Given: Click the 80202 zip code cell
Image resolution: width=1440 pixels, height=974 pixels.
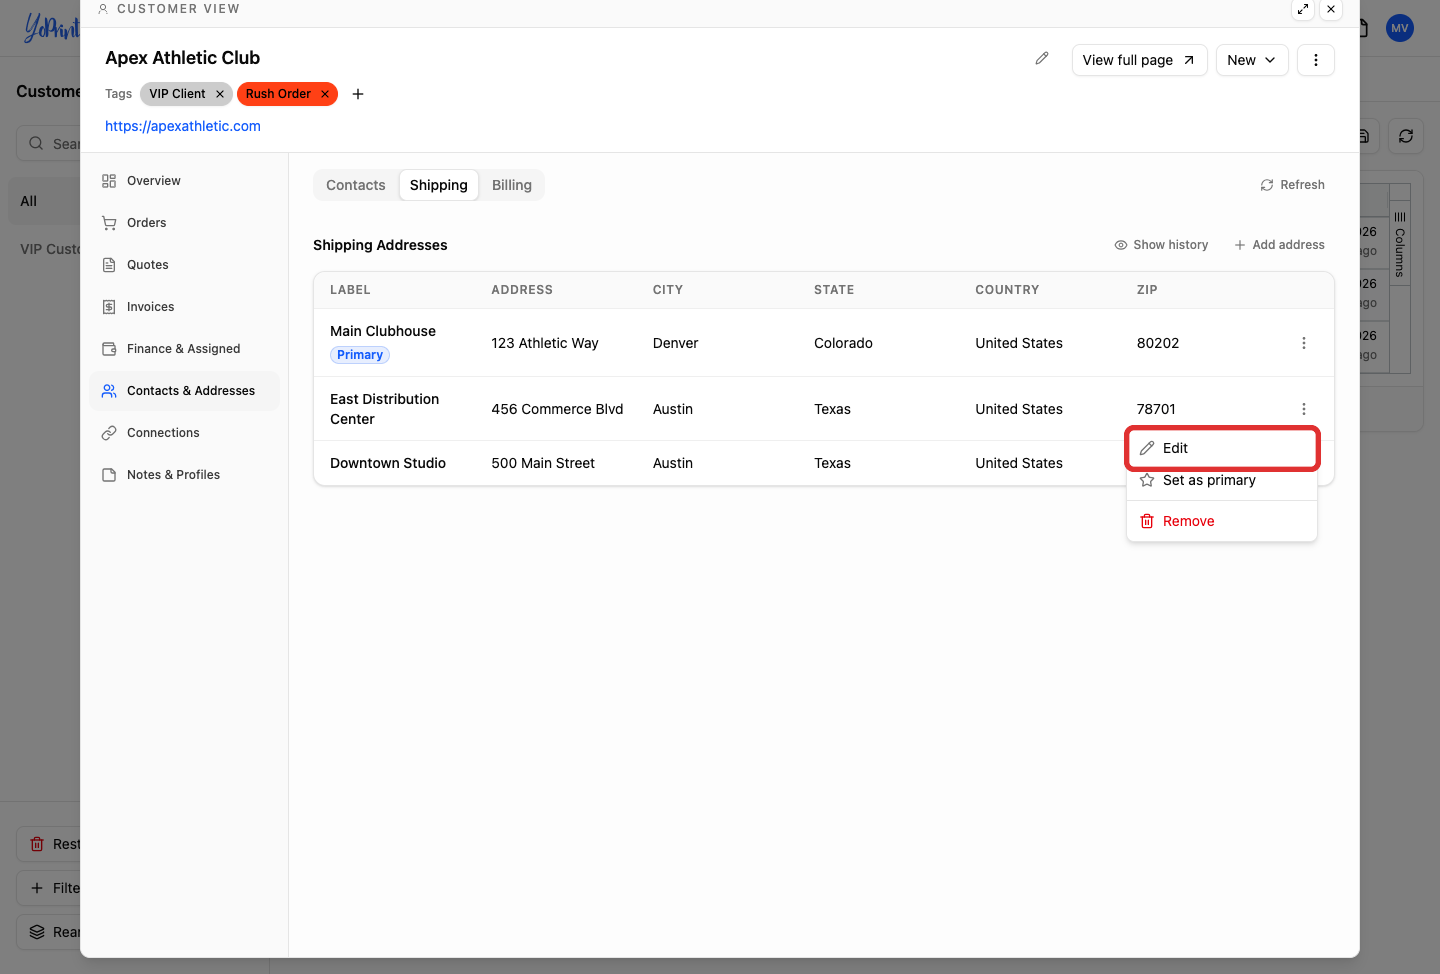Looking at the screenshot, I should tap(1158, 343).
